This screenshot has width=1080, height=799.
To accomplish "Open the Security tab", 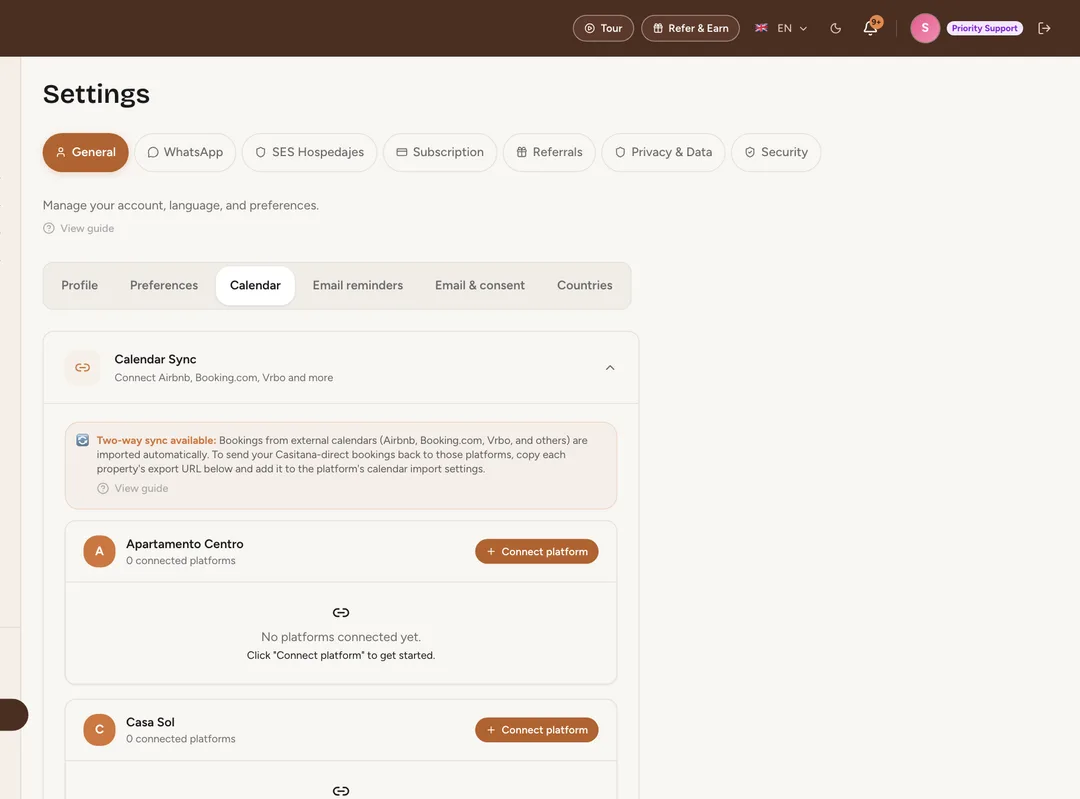I will (x=776, y=152).
